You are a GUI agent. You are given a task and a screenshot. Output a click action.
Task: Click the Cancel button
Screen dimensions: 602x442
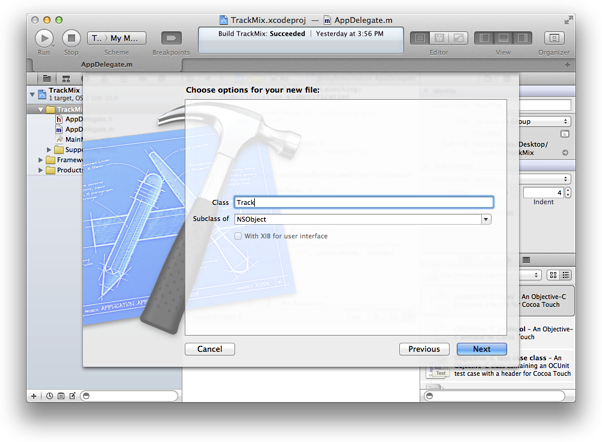tap(210, 349)
